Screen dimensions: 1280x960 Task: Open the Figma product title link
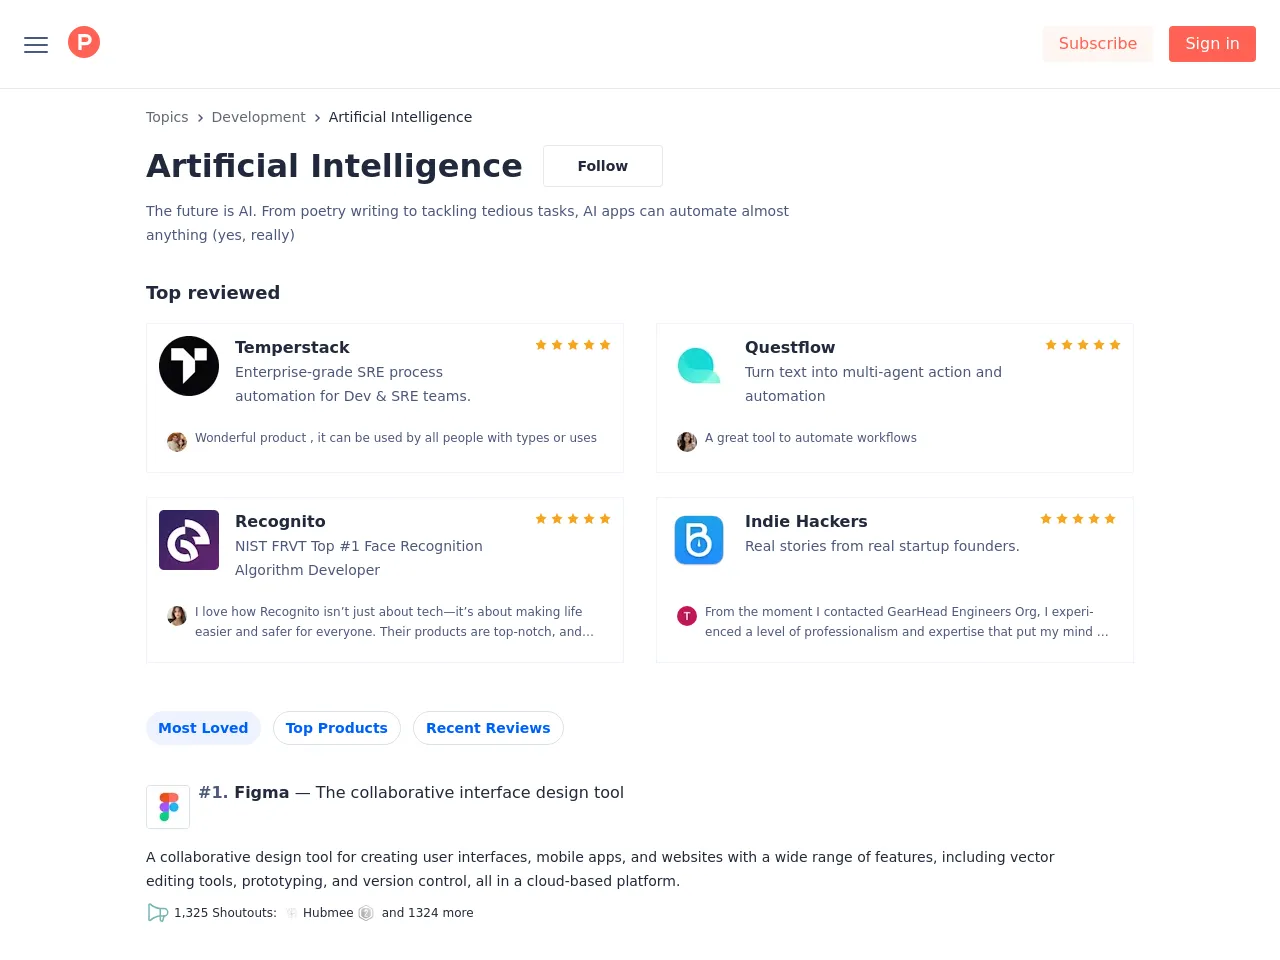point(262,792)
